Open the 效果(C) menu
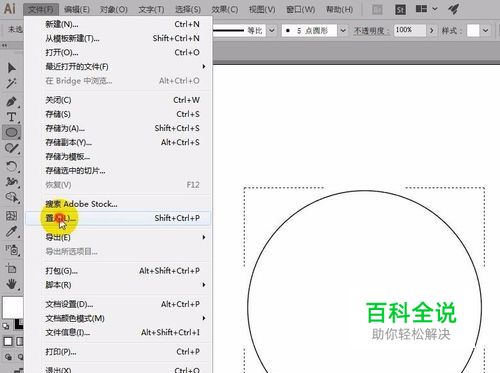500x373 pixels. (225, 9)
